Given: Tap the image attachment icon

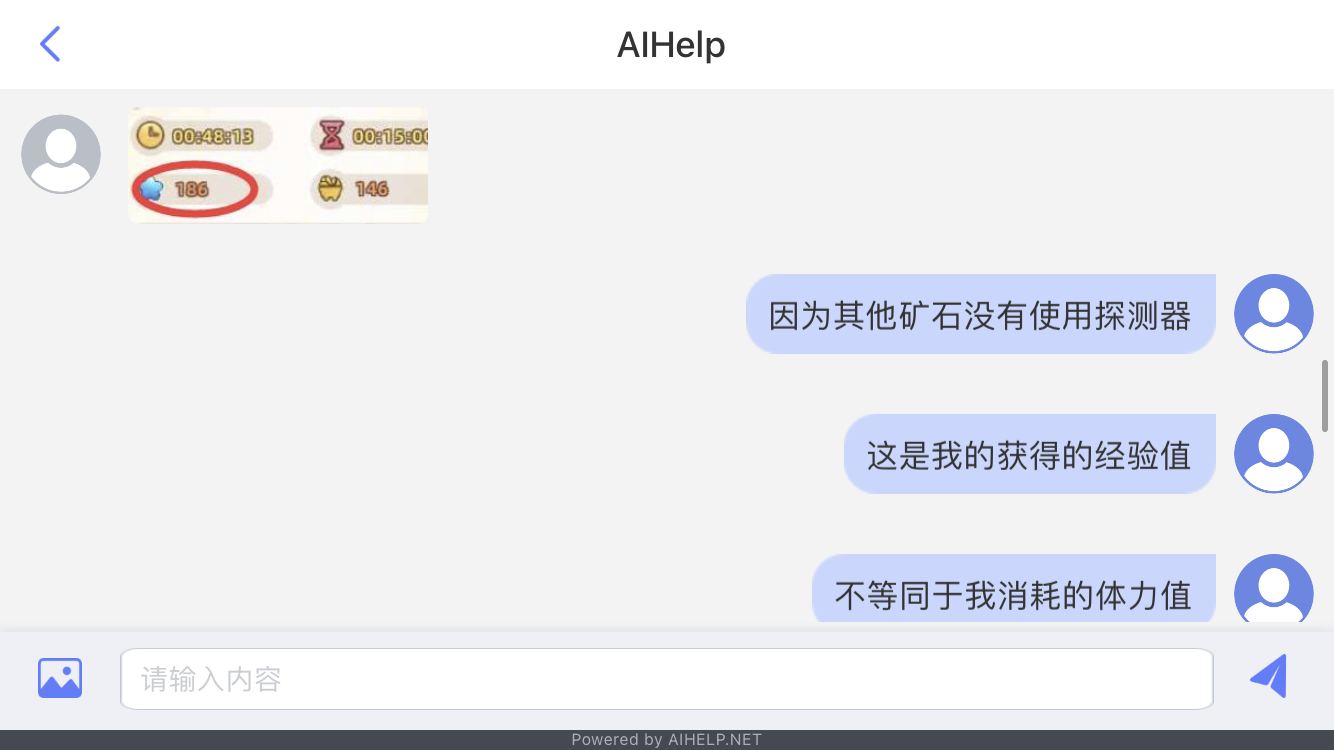Looking at the screenshot, I should tap(60, 678).
